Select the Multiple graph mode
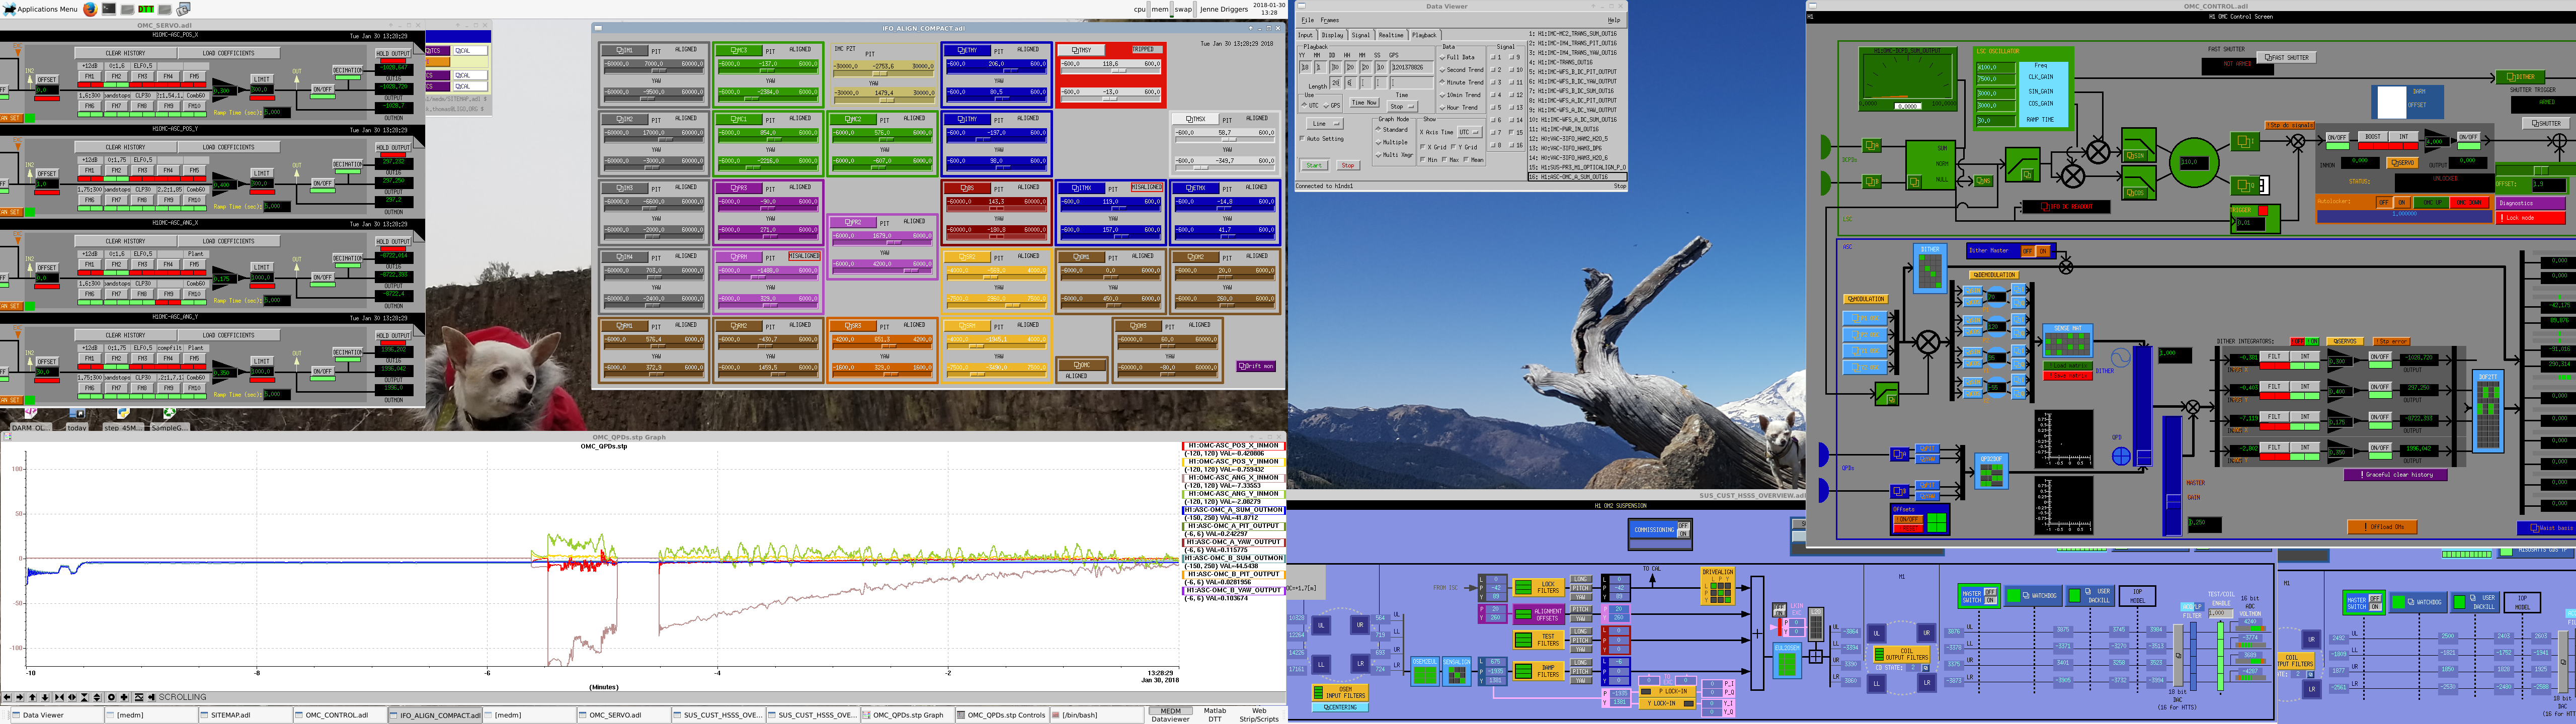The image size is (2576, 724). (x=1392, y=143)
